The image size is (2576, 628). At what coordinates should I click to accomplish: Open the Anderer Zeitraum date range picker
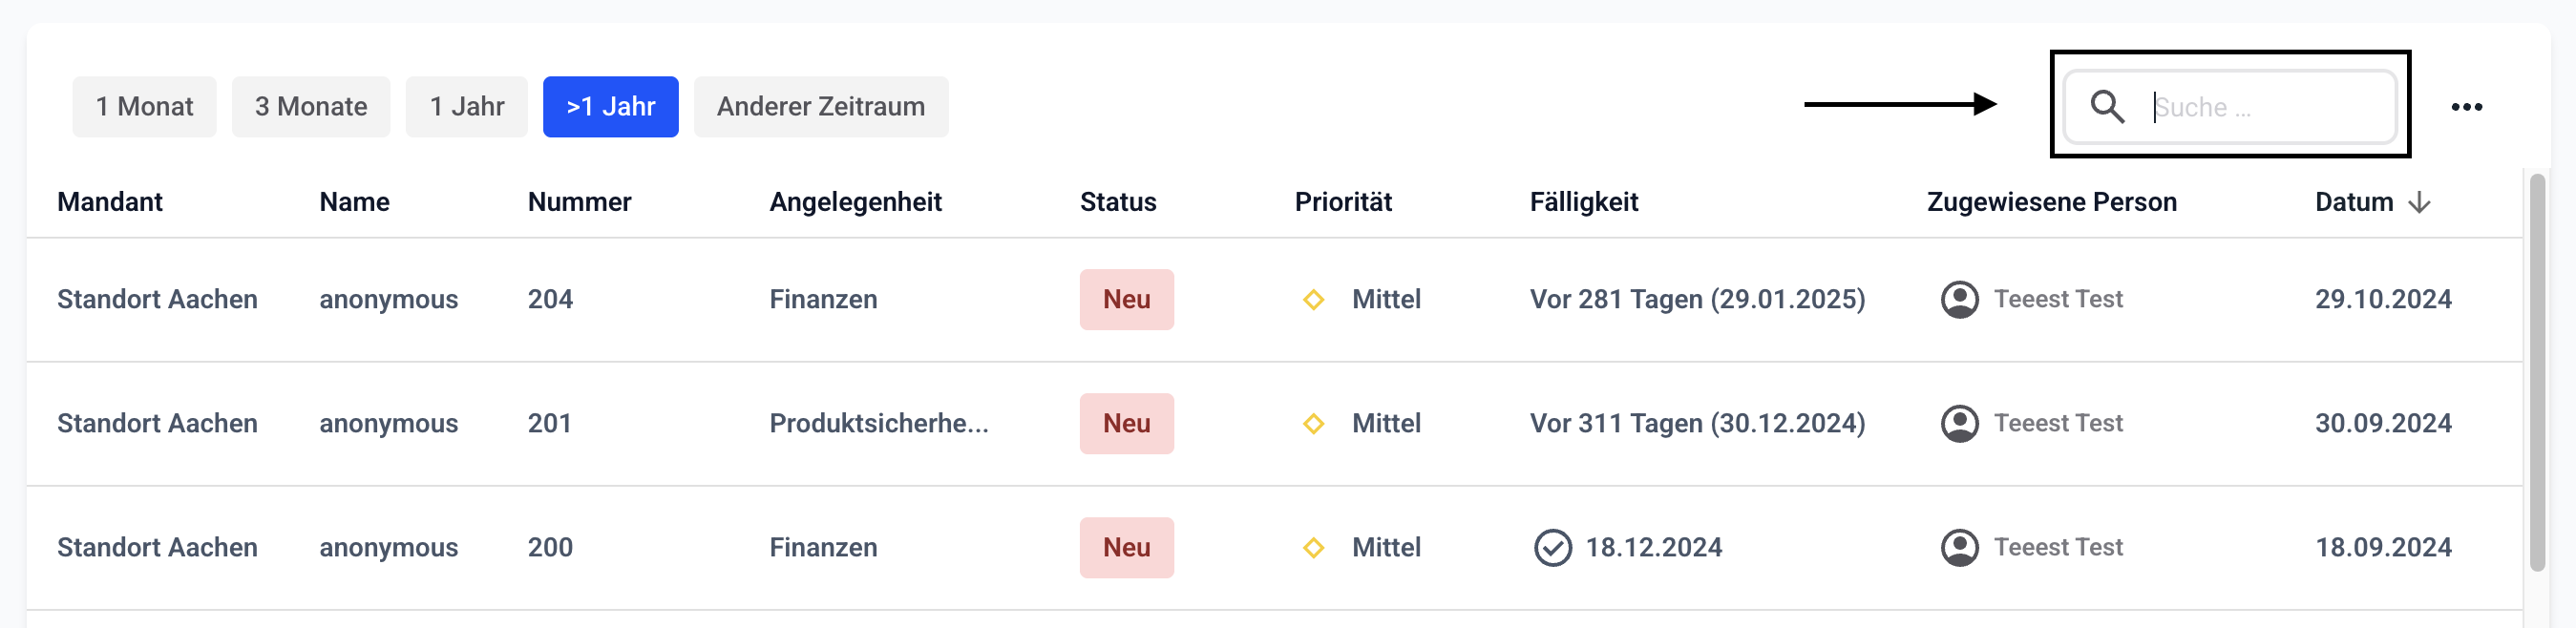click(820, 106)
